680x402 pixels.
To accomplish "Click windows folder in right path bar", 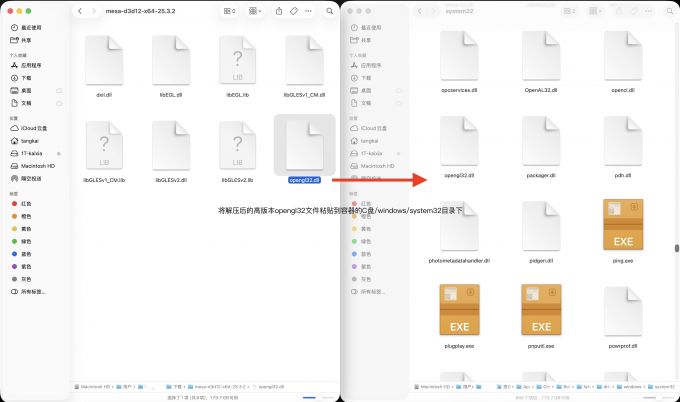I will pos(631,386).
